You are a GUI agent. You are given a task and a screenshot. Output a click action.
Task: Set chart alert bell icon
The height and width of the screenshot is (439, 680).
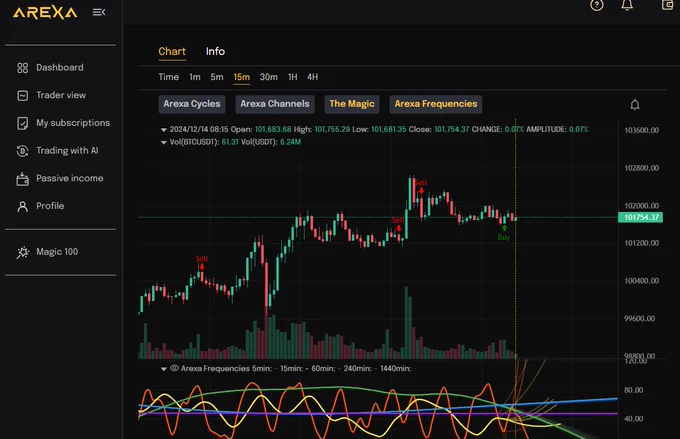[x=634, y=105]
